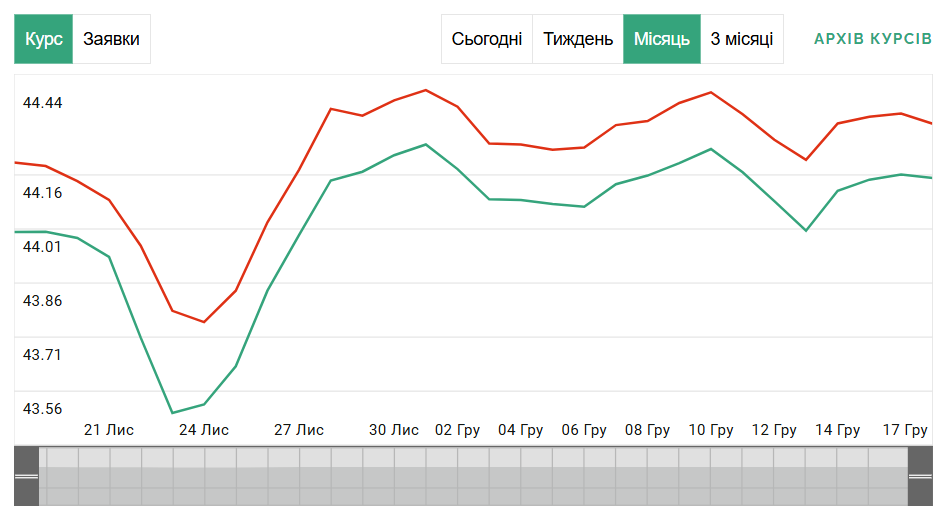Open the АРХІВ КУРСІВ link

click(872, 39)
